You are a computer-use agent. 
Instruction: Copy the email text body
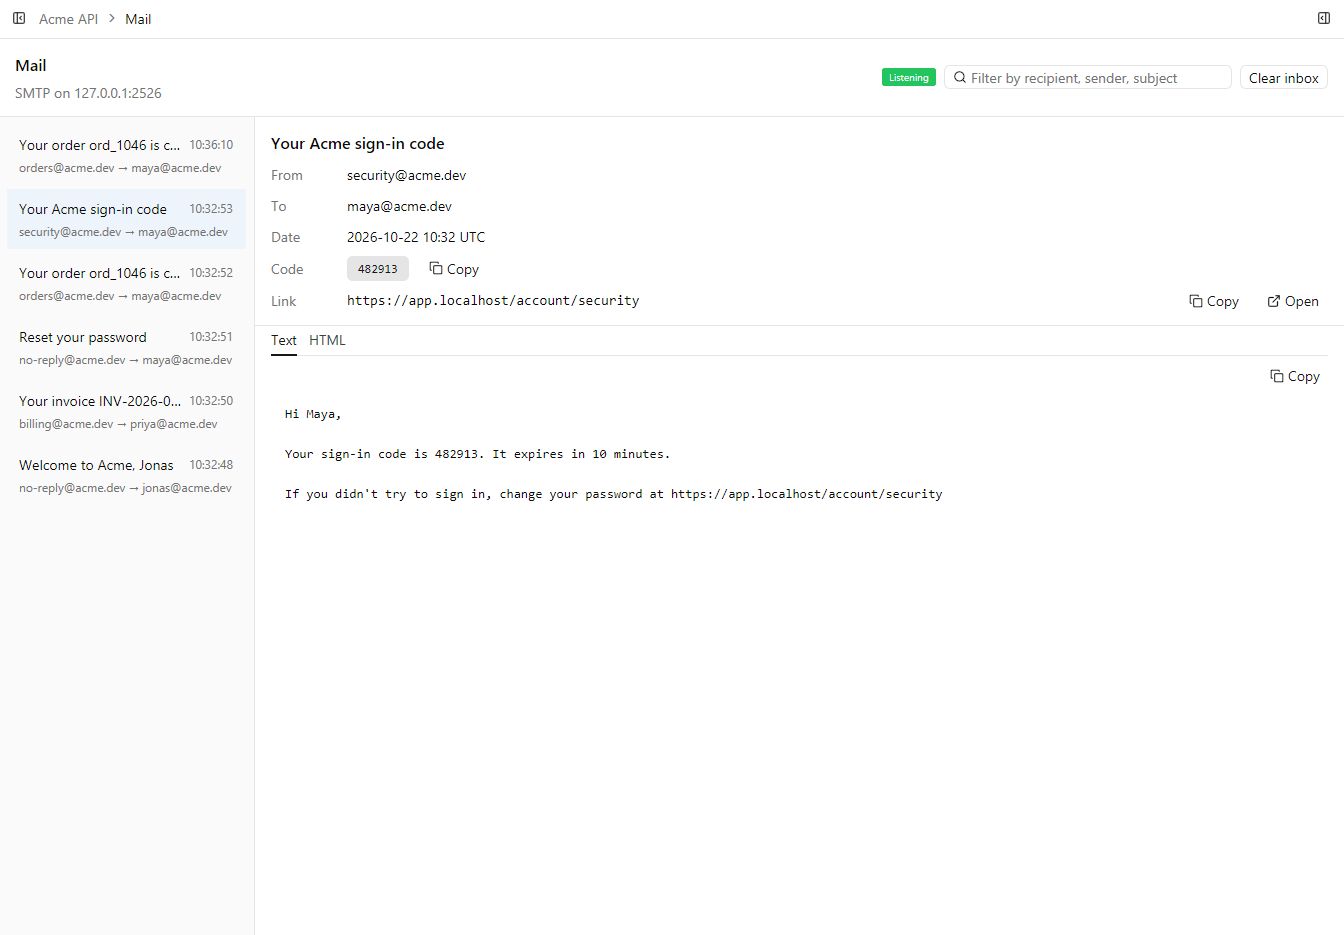click(1295, 376)
